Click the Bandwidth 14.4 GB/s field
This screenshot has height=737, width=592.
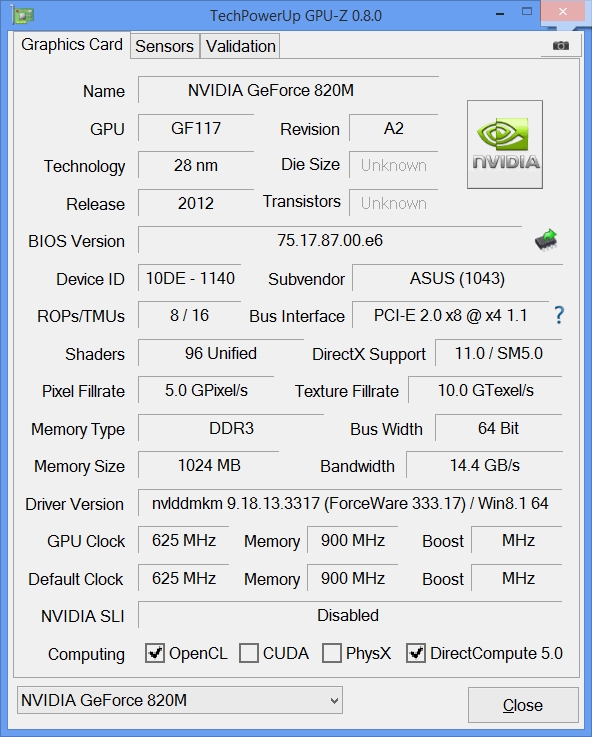click(484, 465)
